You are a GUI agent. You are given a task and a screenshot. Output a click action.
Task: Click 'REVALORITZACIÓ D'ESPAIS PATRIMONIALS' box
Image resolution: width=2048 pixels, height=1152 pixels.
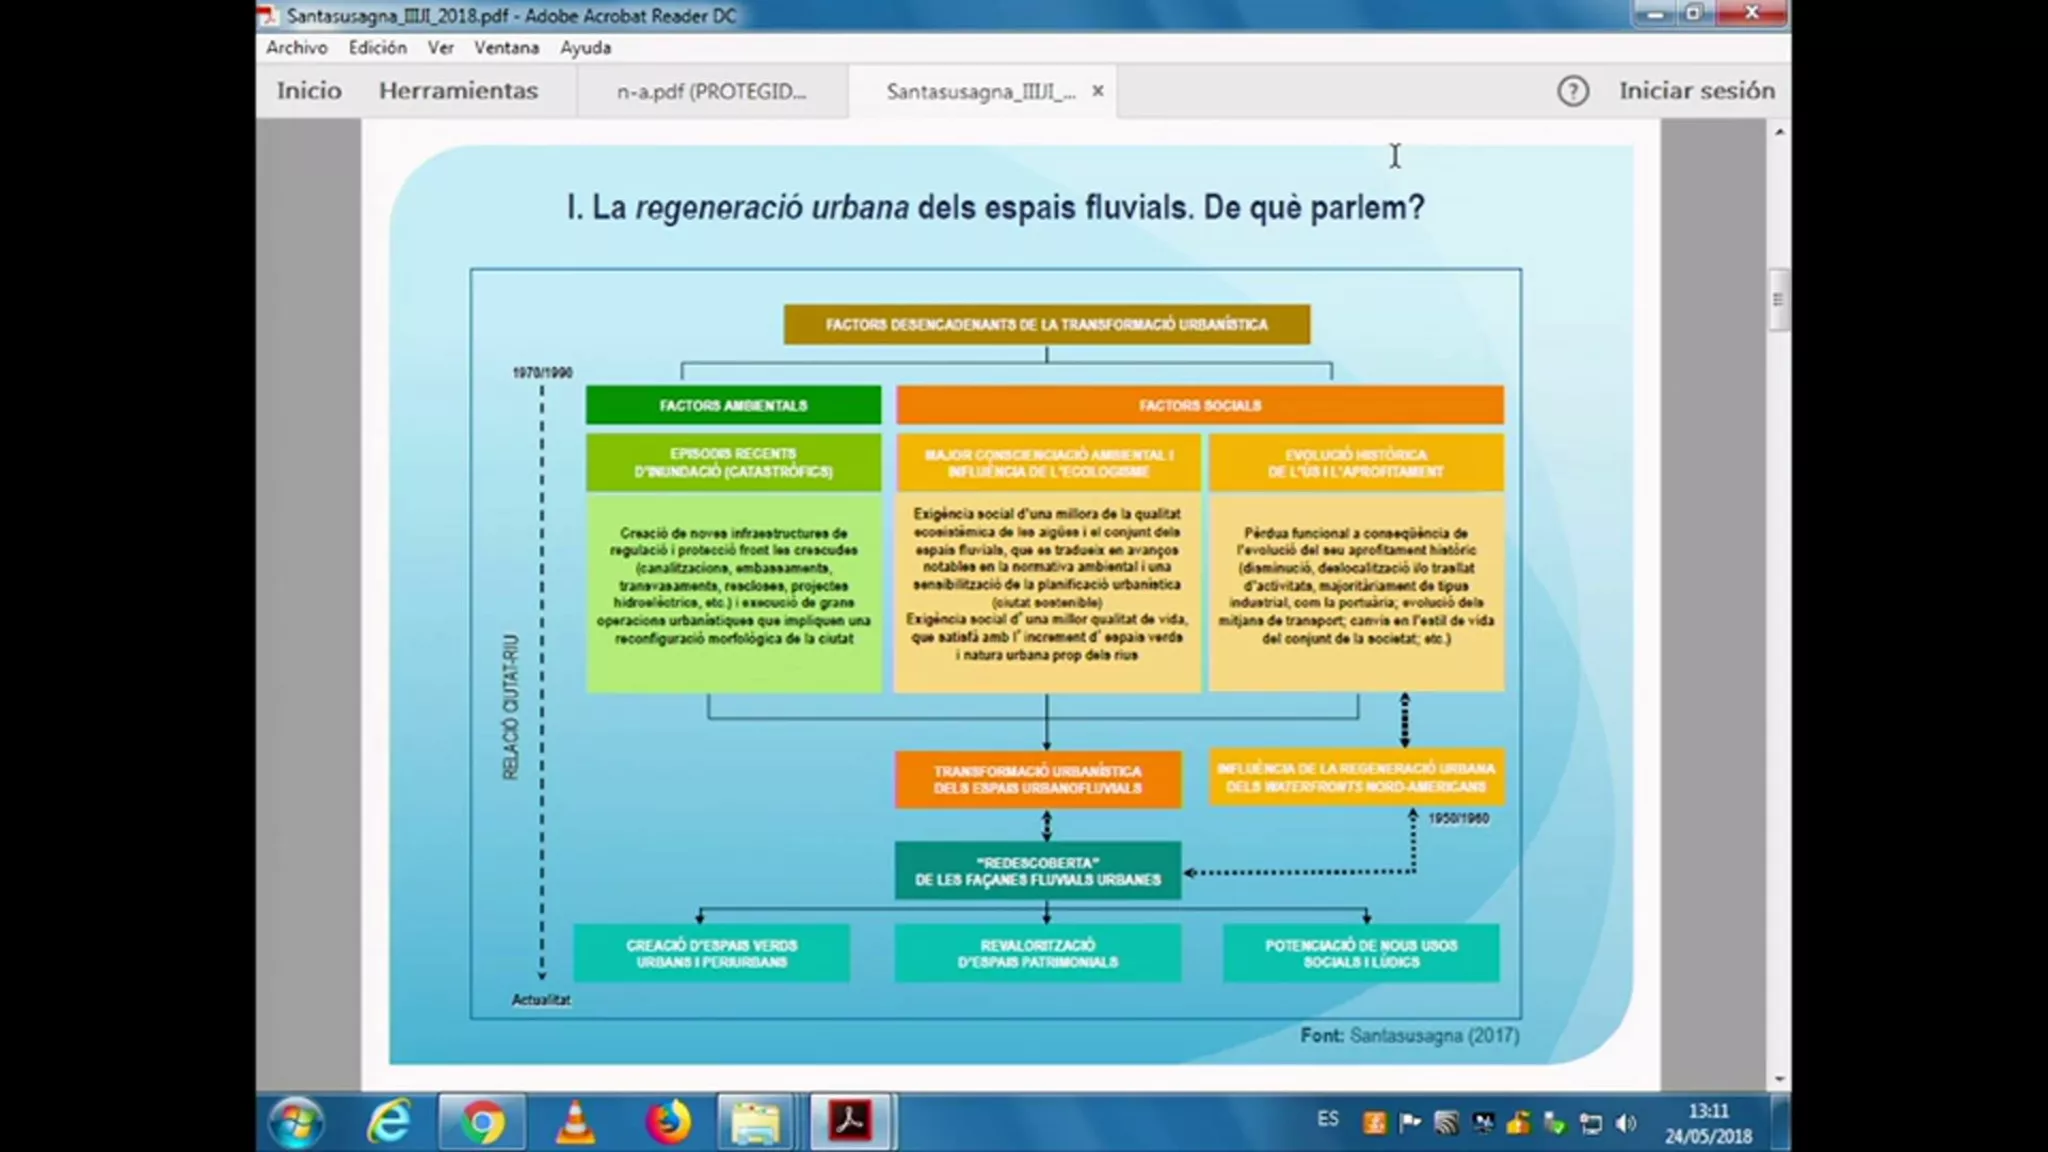(x=1038, y=953)
